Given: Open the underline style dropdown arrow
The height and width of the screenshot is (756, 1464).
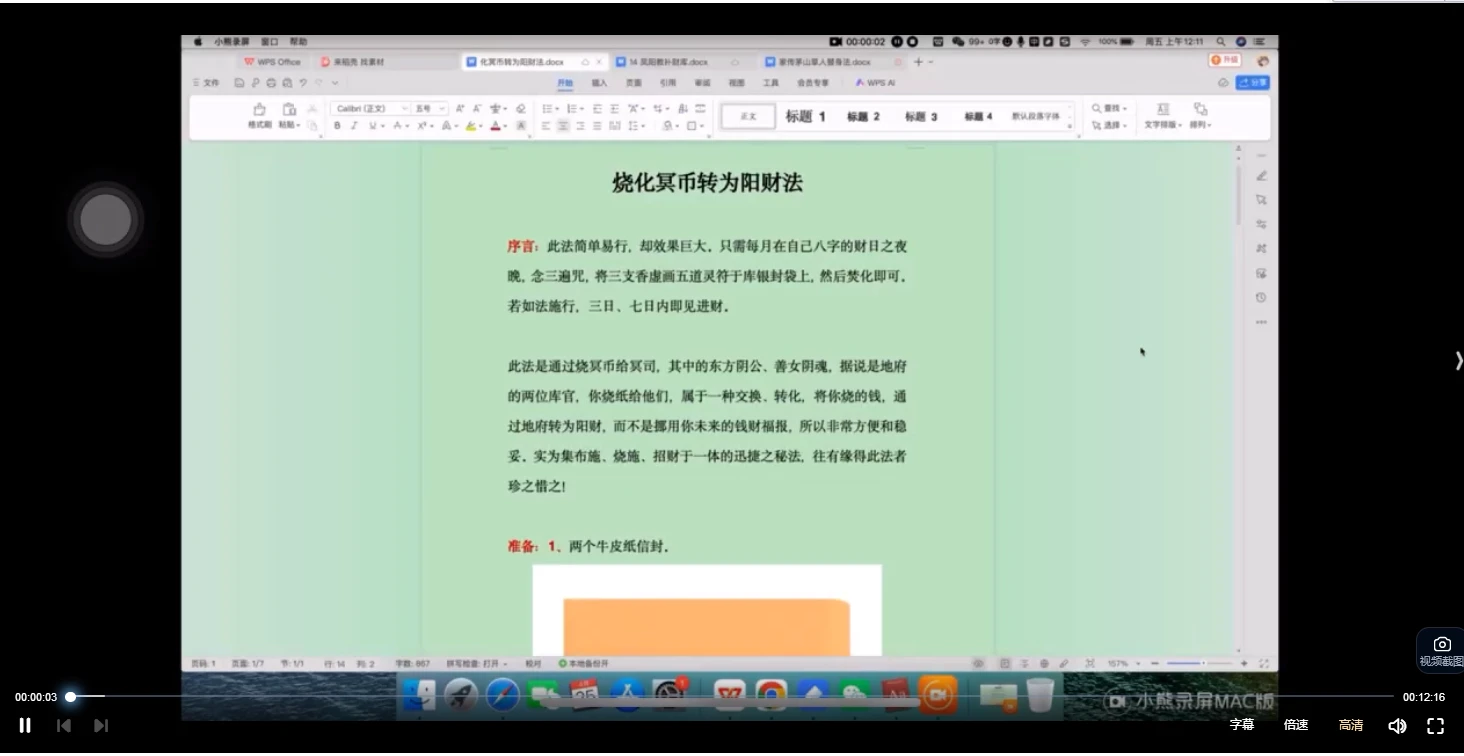Looking at the screenshot, I should 383,126.
